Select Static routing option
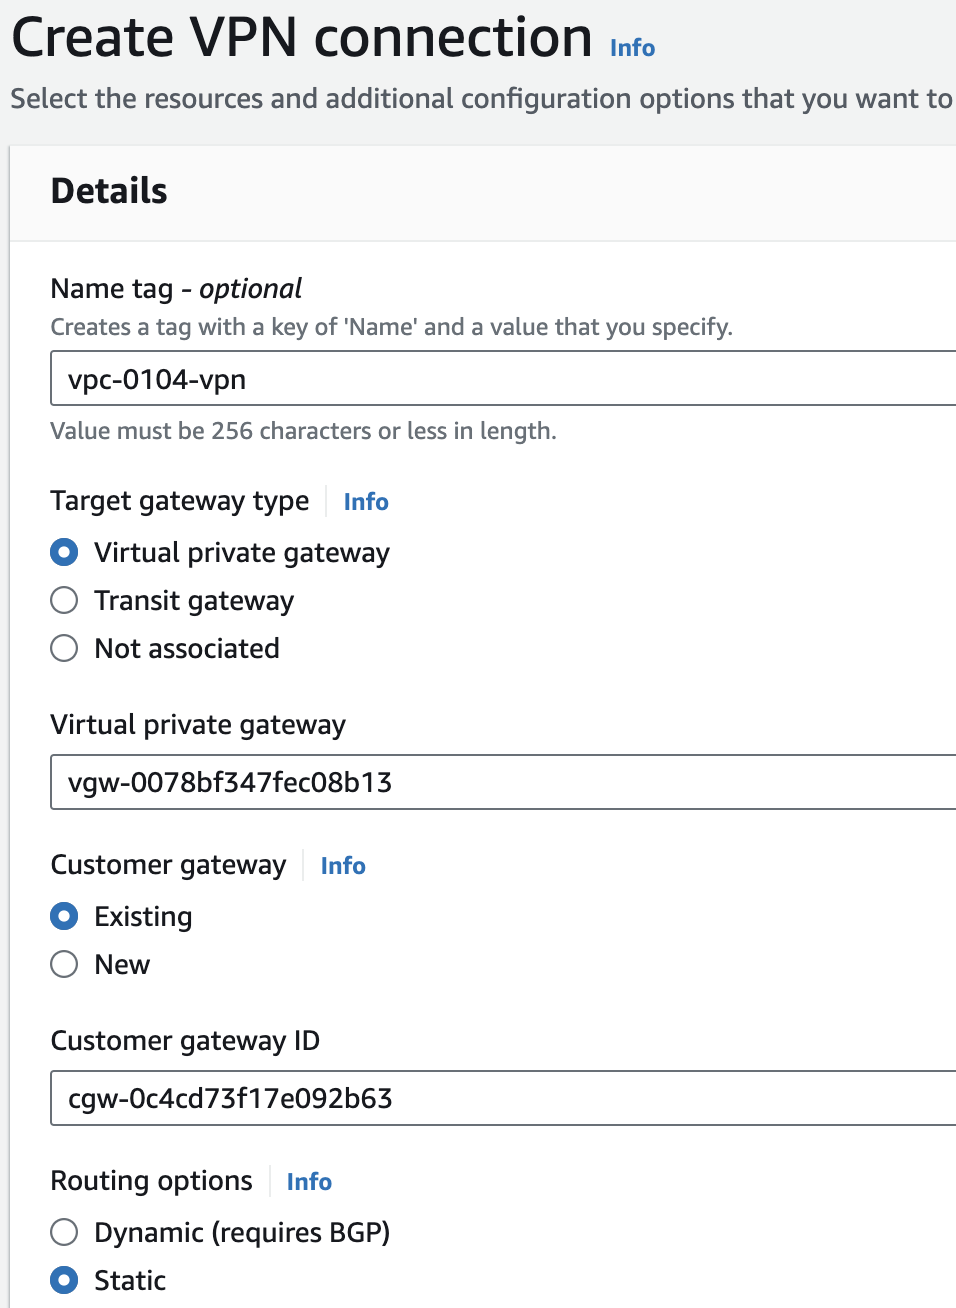Image resolution: width=956 pixels, height=1308 pixels. 64,1281
